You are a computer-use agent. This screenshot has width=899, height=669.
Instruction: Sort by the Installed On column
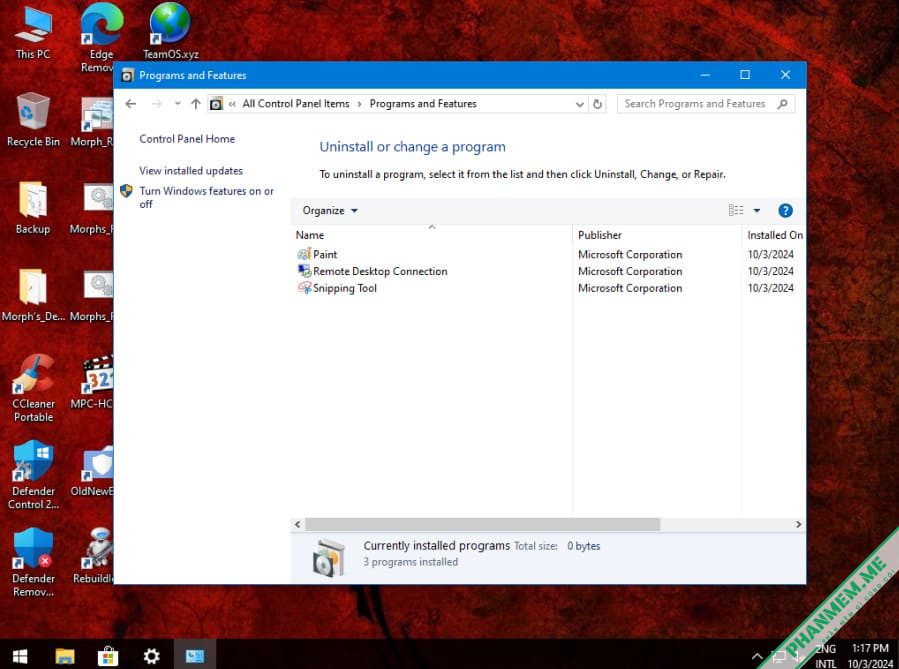tap(775, 235)
